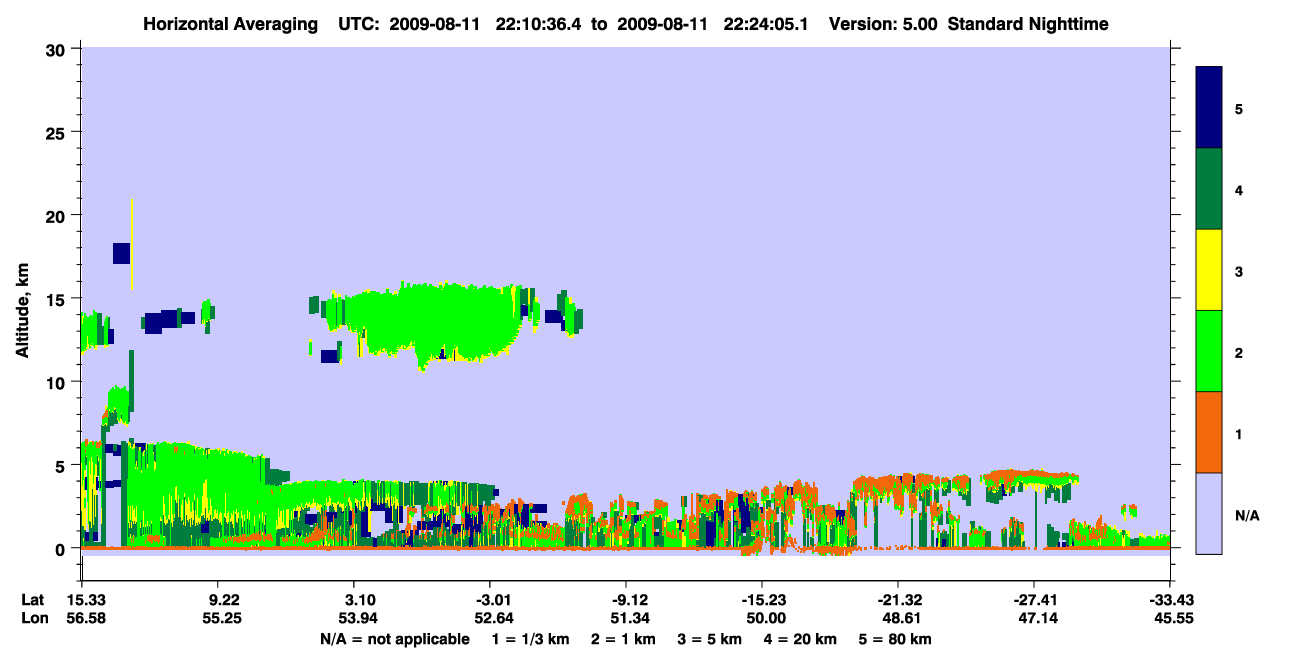
Task: Click the altitude tick label '10'
Action: tap(58, 382)
